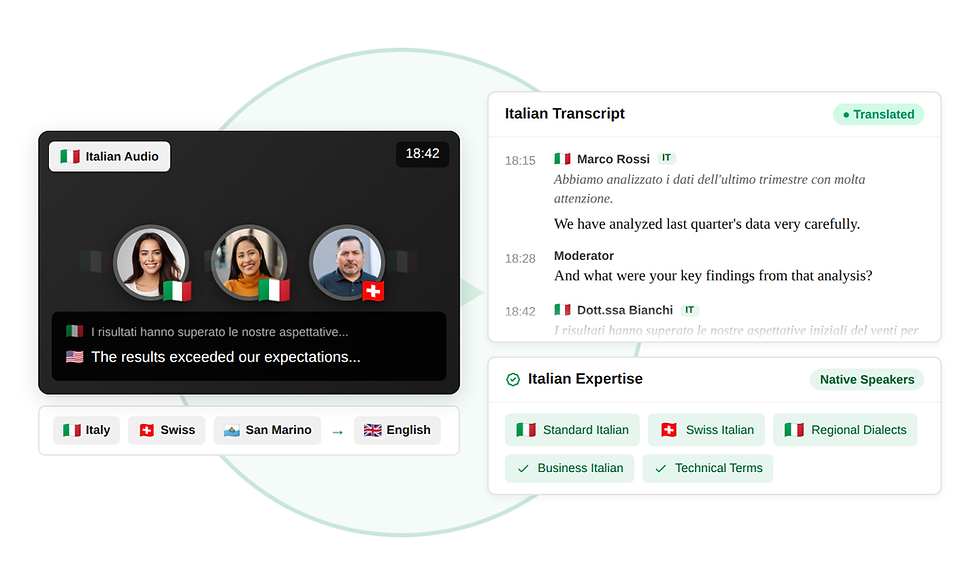The height and width of the screenshot is (585, 980).
Task: Switch to the Italian Transcript panel
Action: pos(564,113)
